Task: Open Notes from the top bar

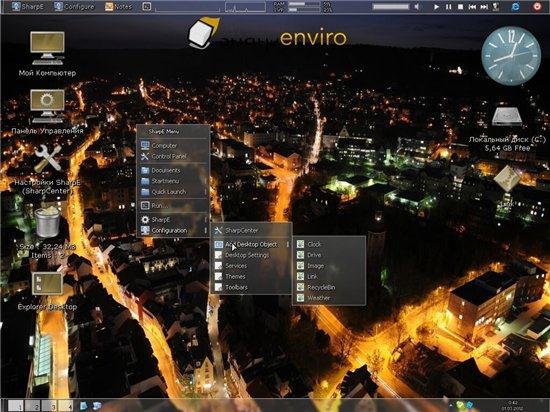Action: point(119,6)
